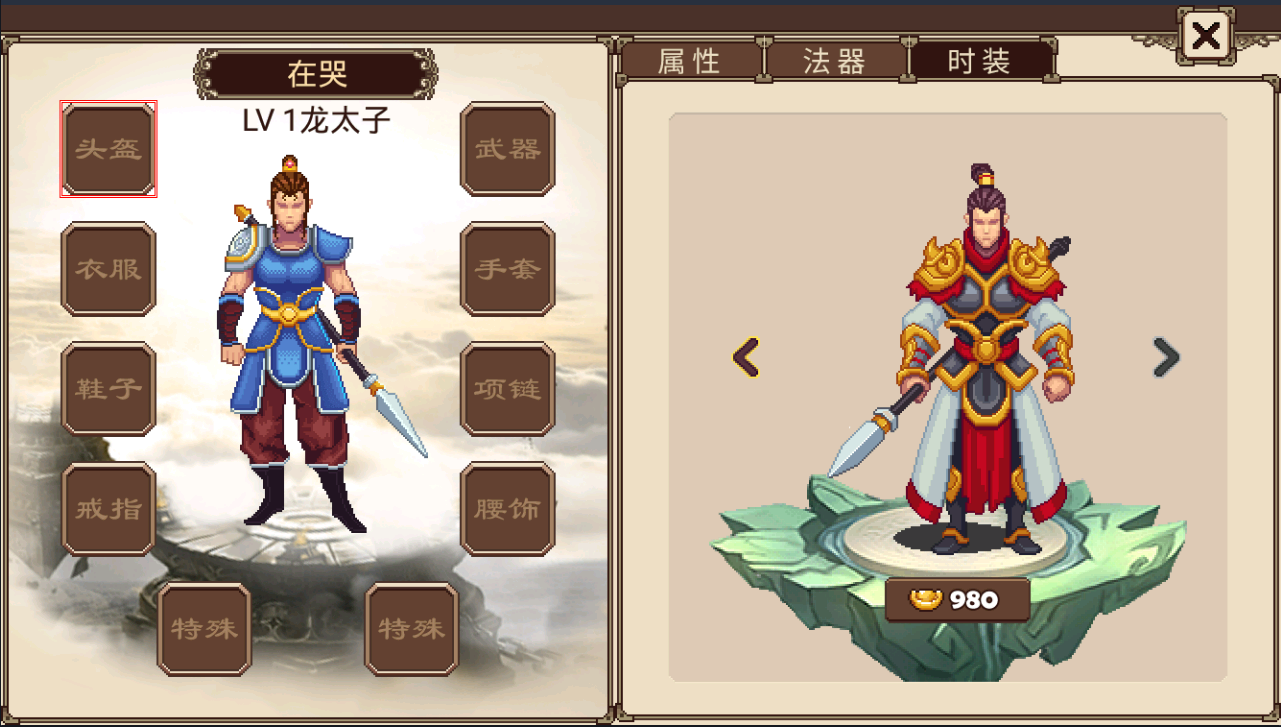Open the 戒指 ring equipment slot

coord(108,509)
